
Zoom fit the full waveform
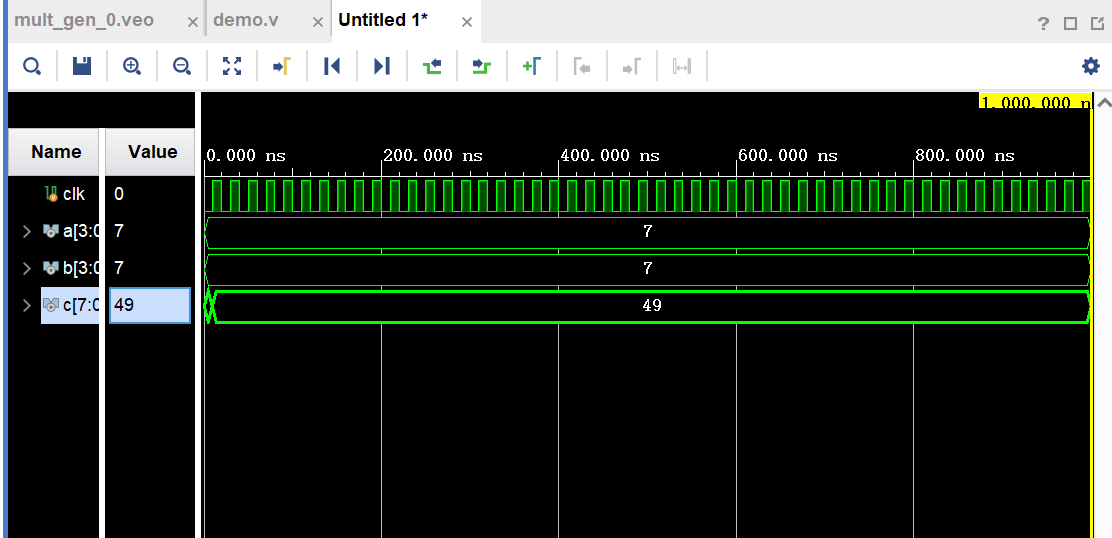(232, 67)
